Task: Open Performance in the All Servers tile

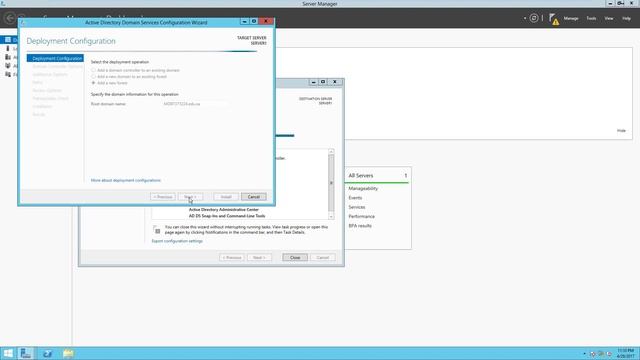Action: (361, 216)
